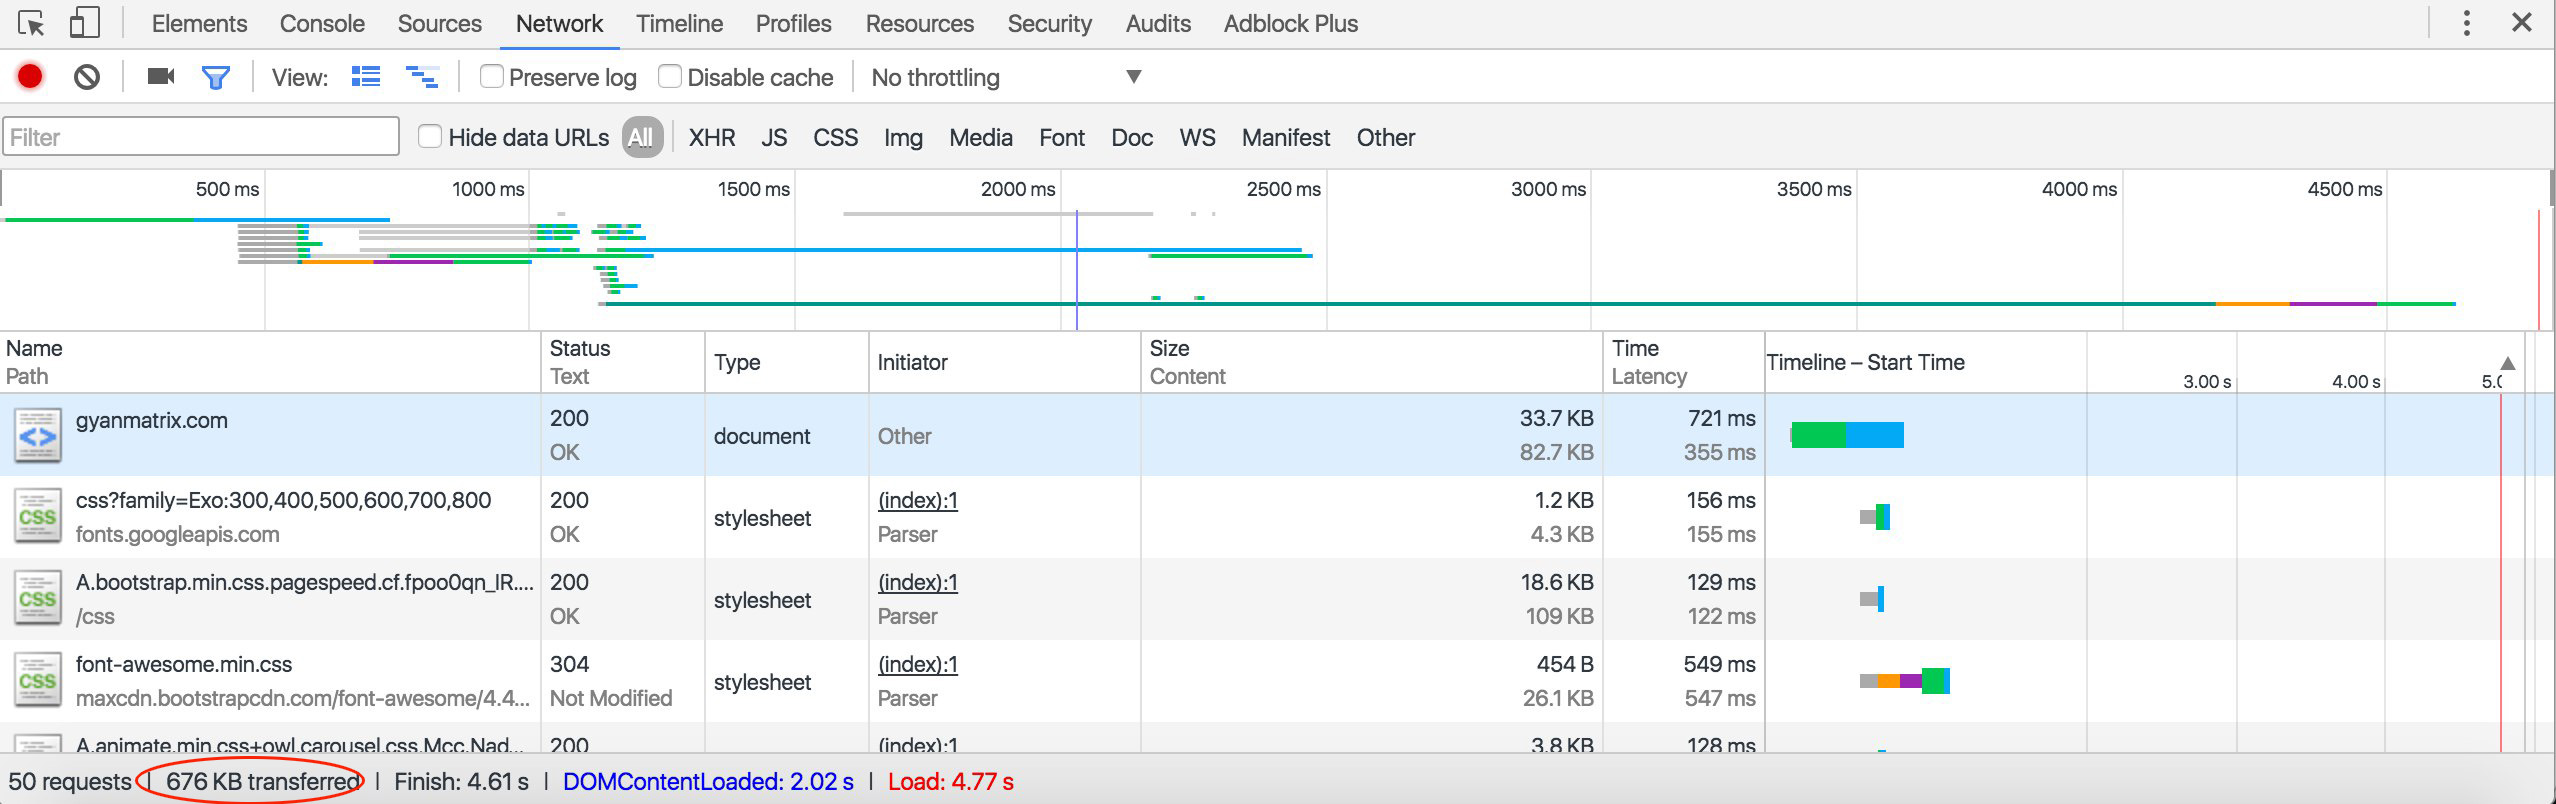Click the Filter text input field
Image resolution: width=2556 pixels, height=804 pixels.
tap(201, 137)
